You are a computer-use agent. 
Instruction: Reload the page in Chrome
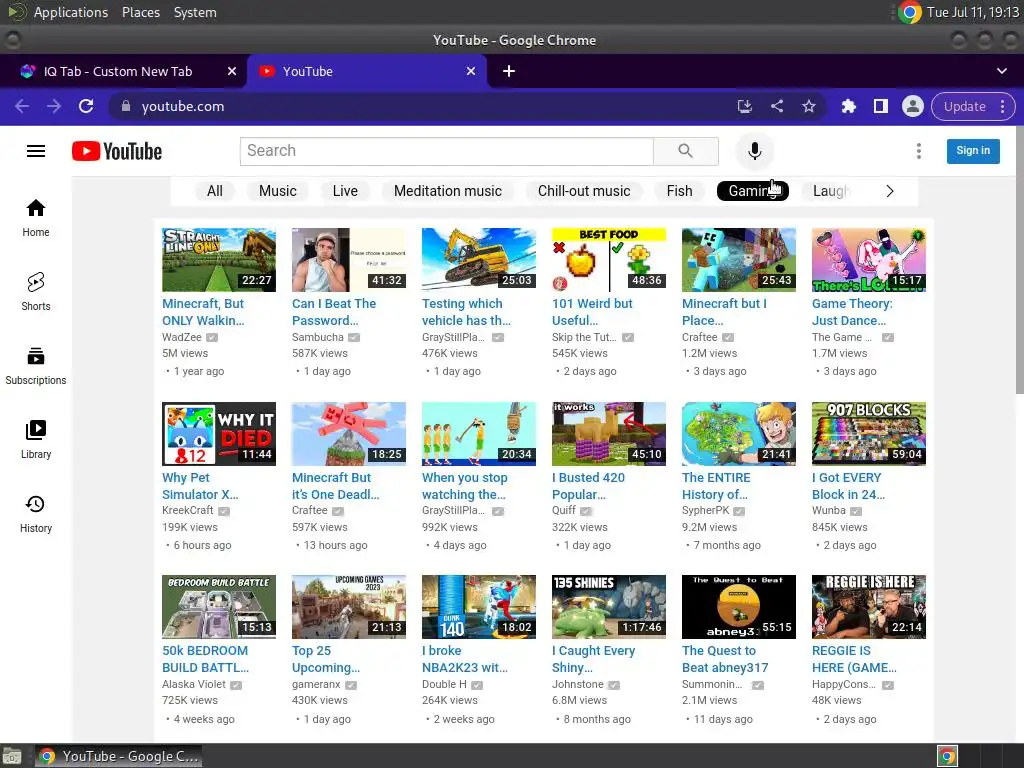coord(86,106)
